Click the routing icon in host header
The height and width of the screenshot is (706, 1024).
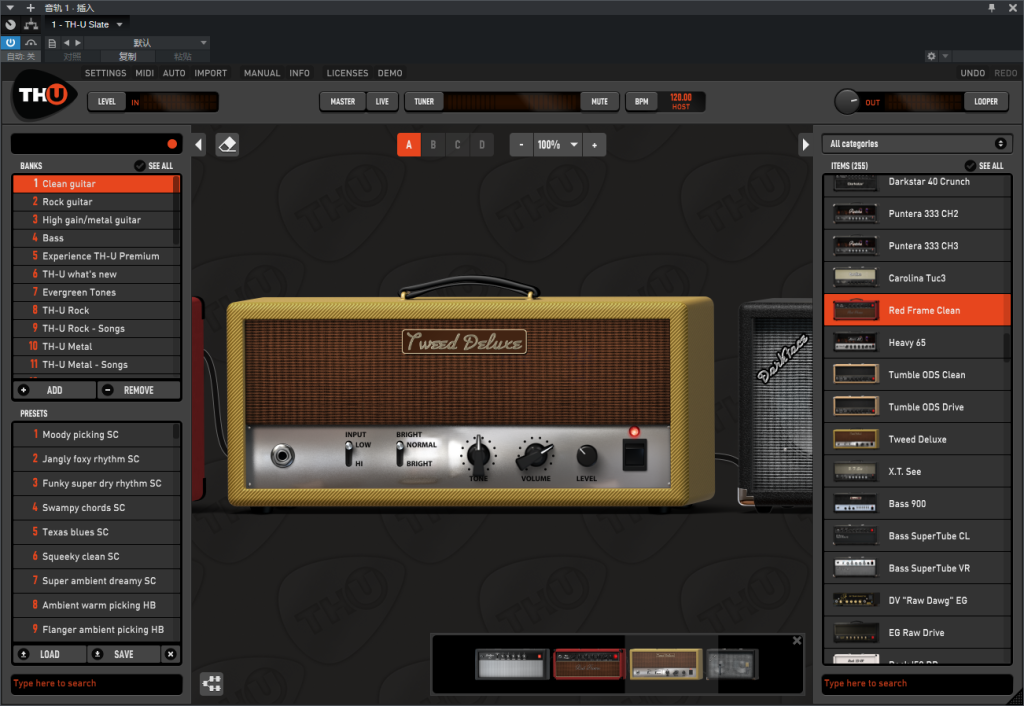click(x=31, y=25)
